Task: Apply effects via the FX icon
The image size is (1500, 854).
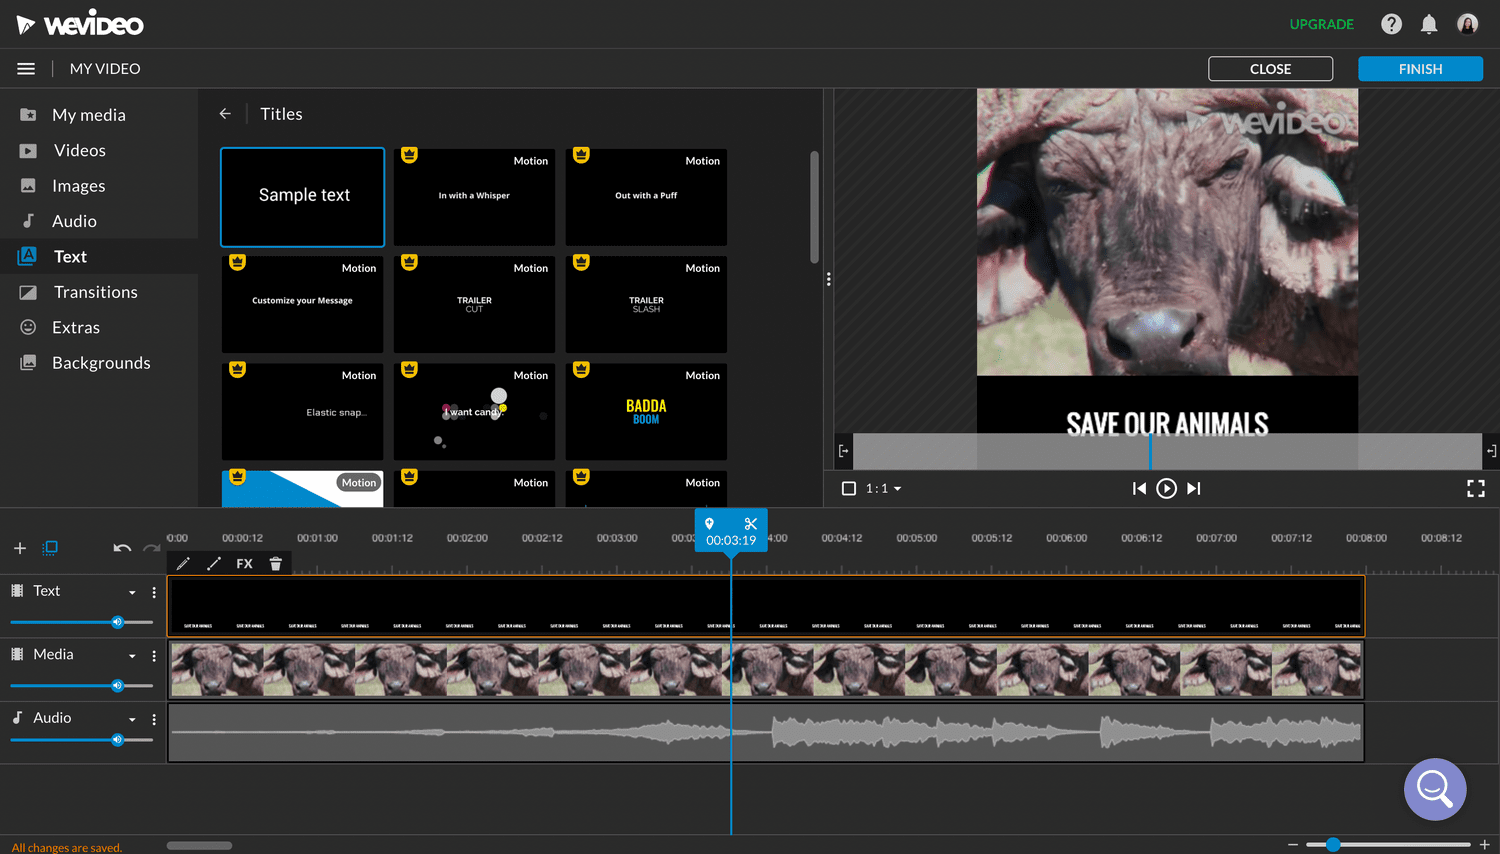Action: (x=245, y=562)
